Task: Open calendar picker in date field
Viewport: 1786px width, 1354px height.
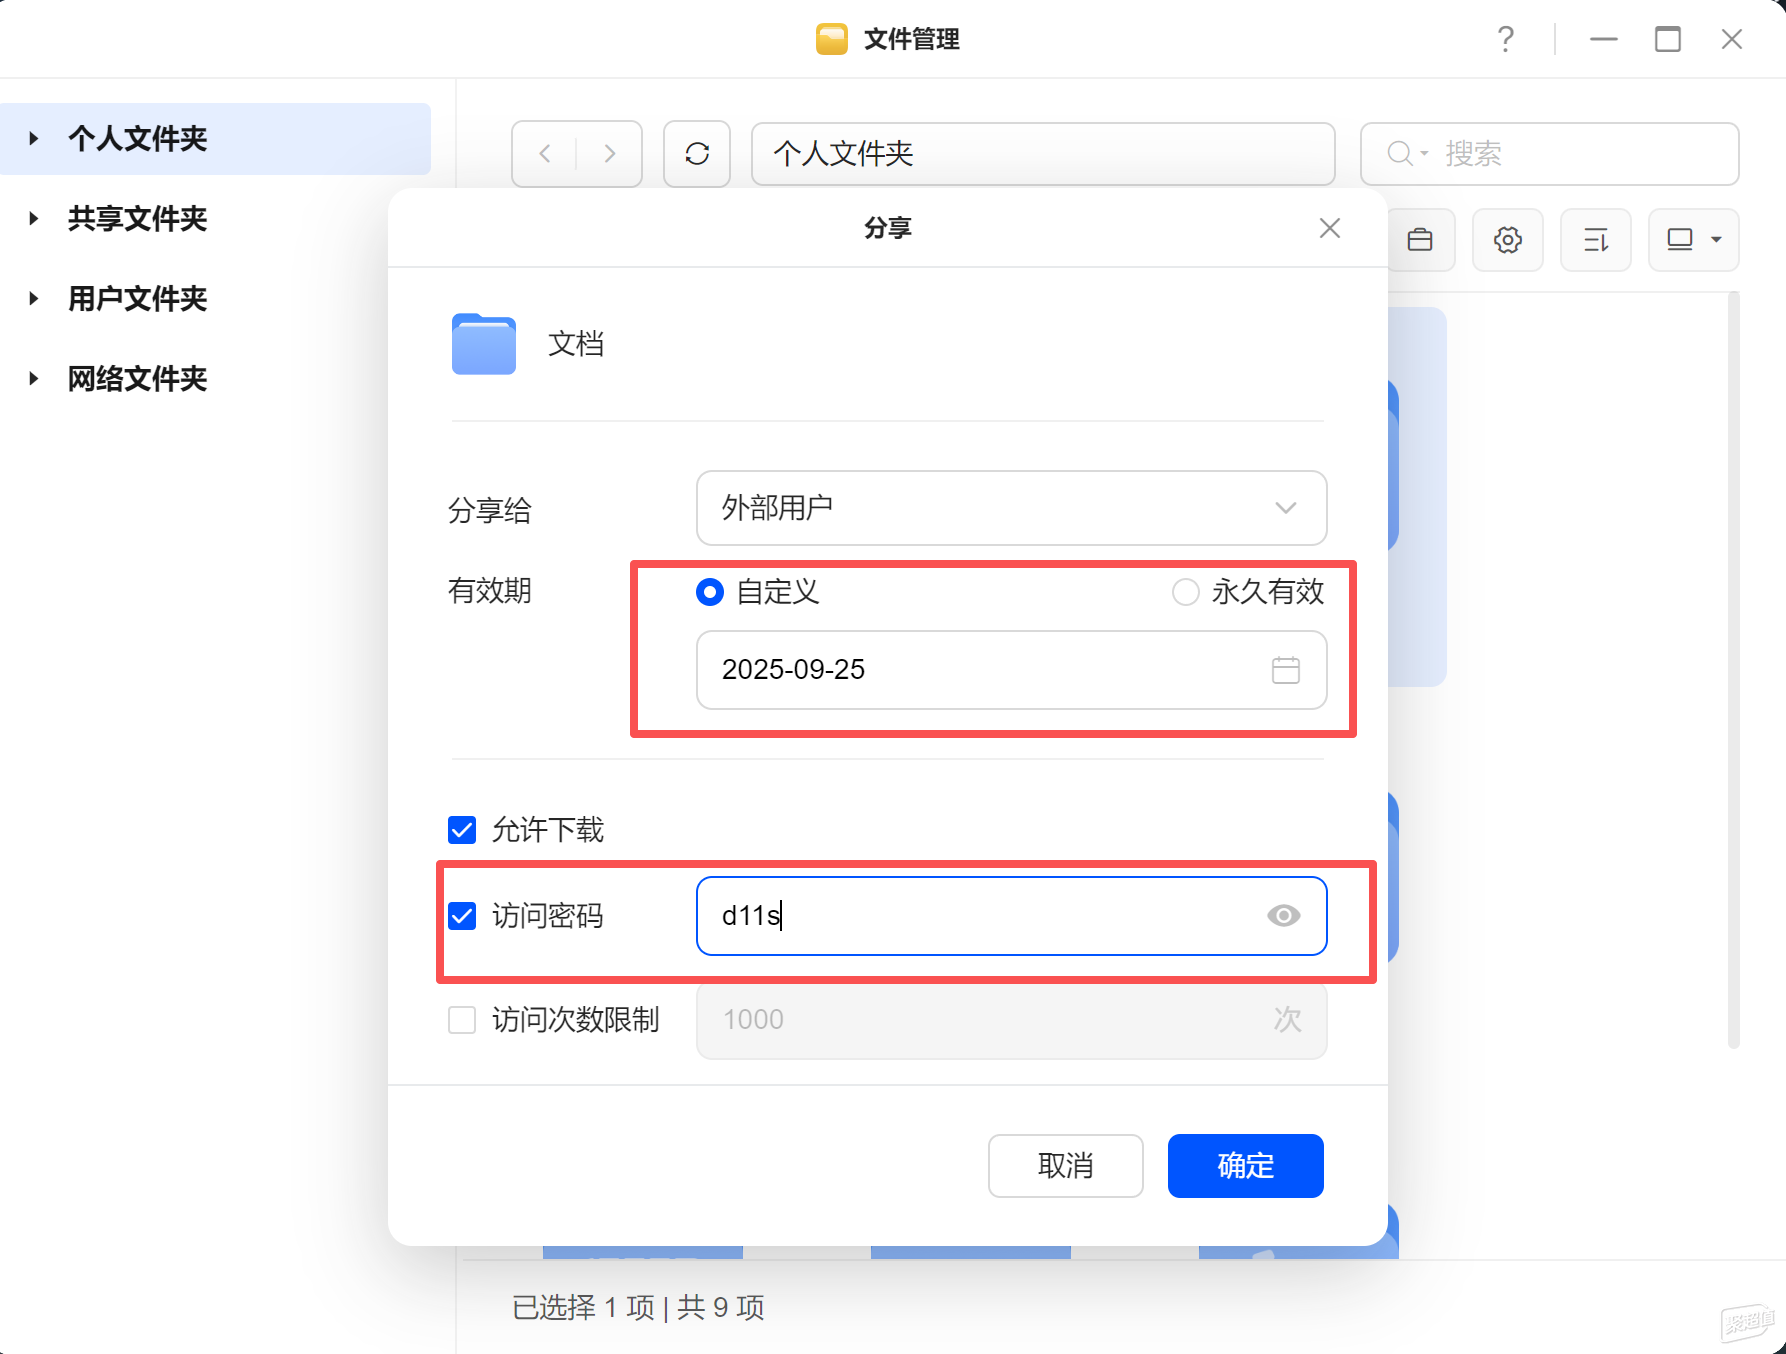Action: [x=1285, y=670]
